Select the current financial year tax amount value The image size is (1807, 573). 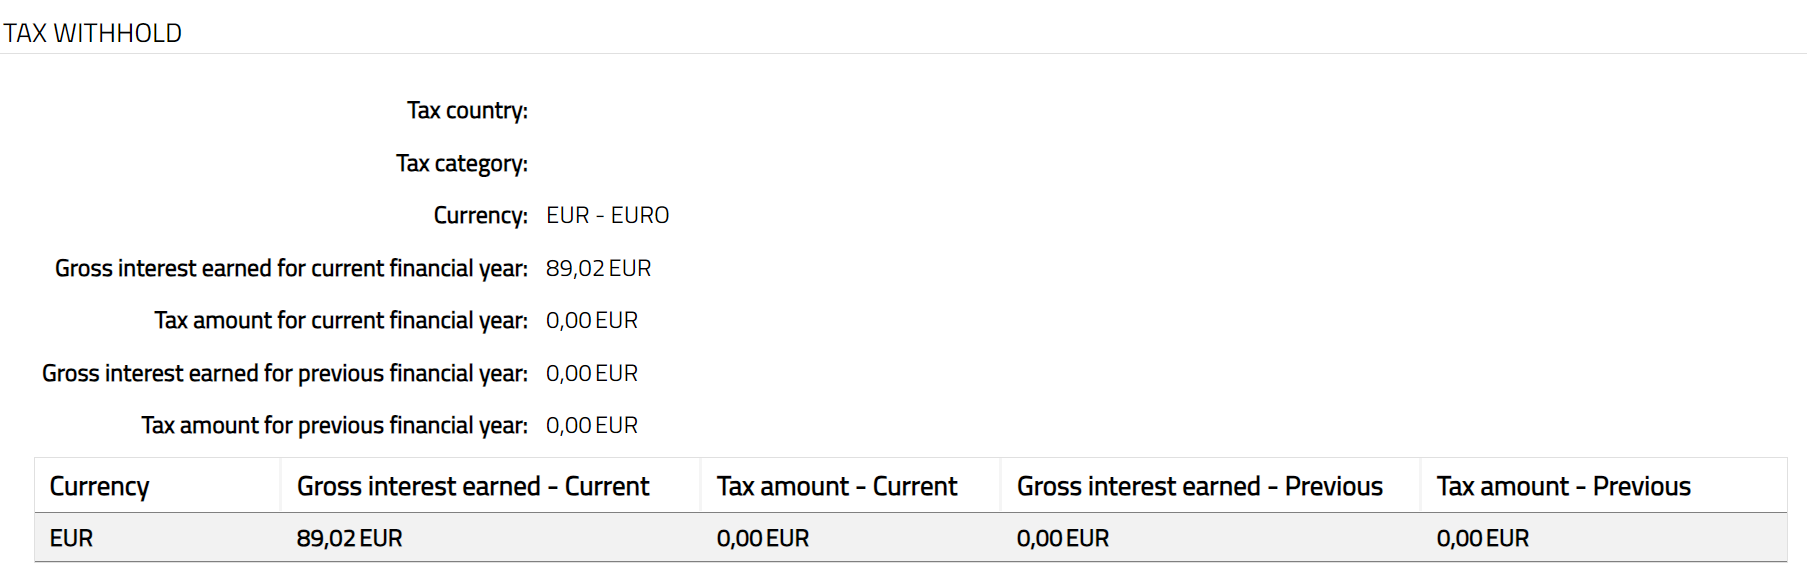[x=591, y=320]
